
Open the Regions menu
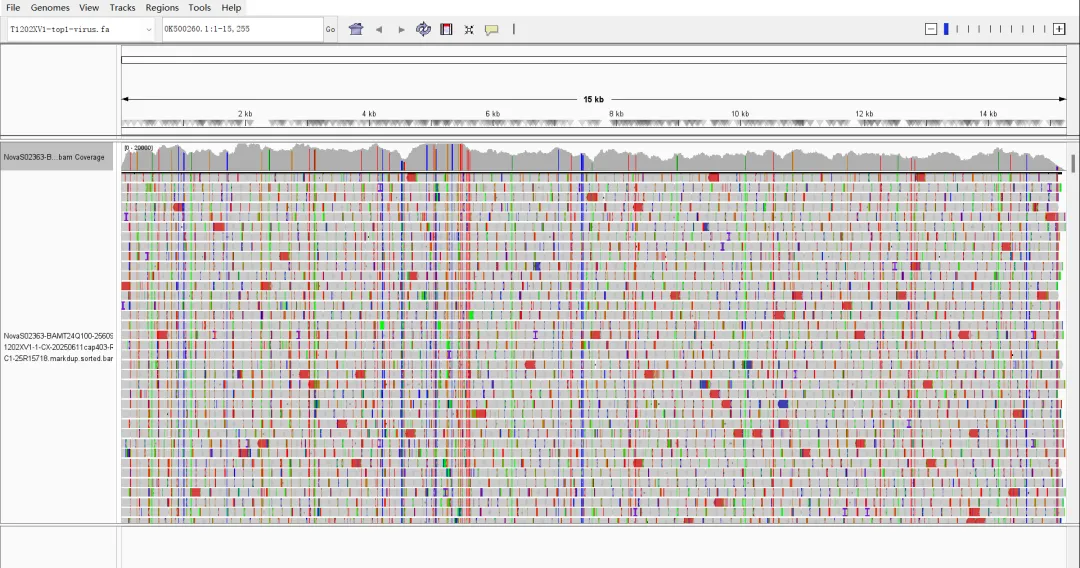[x=162, y=7]
